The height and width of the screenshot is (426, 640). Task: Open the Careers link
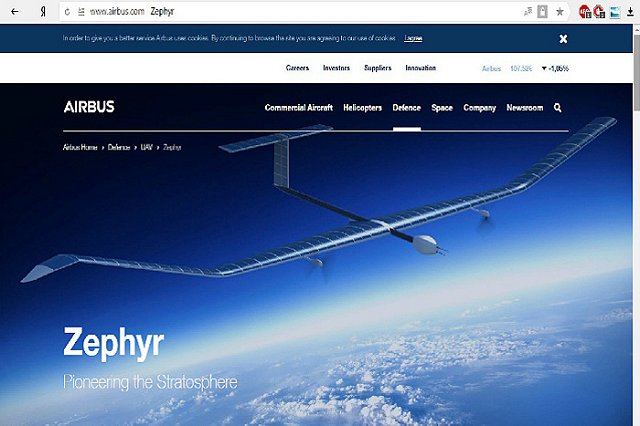tap(297, 68)
